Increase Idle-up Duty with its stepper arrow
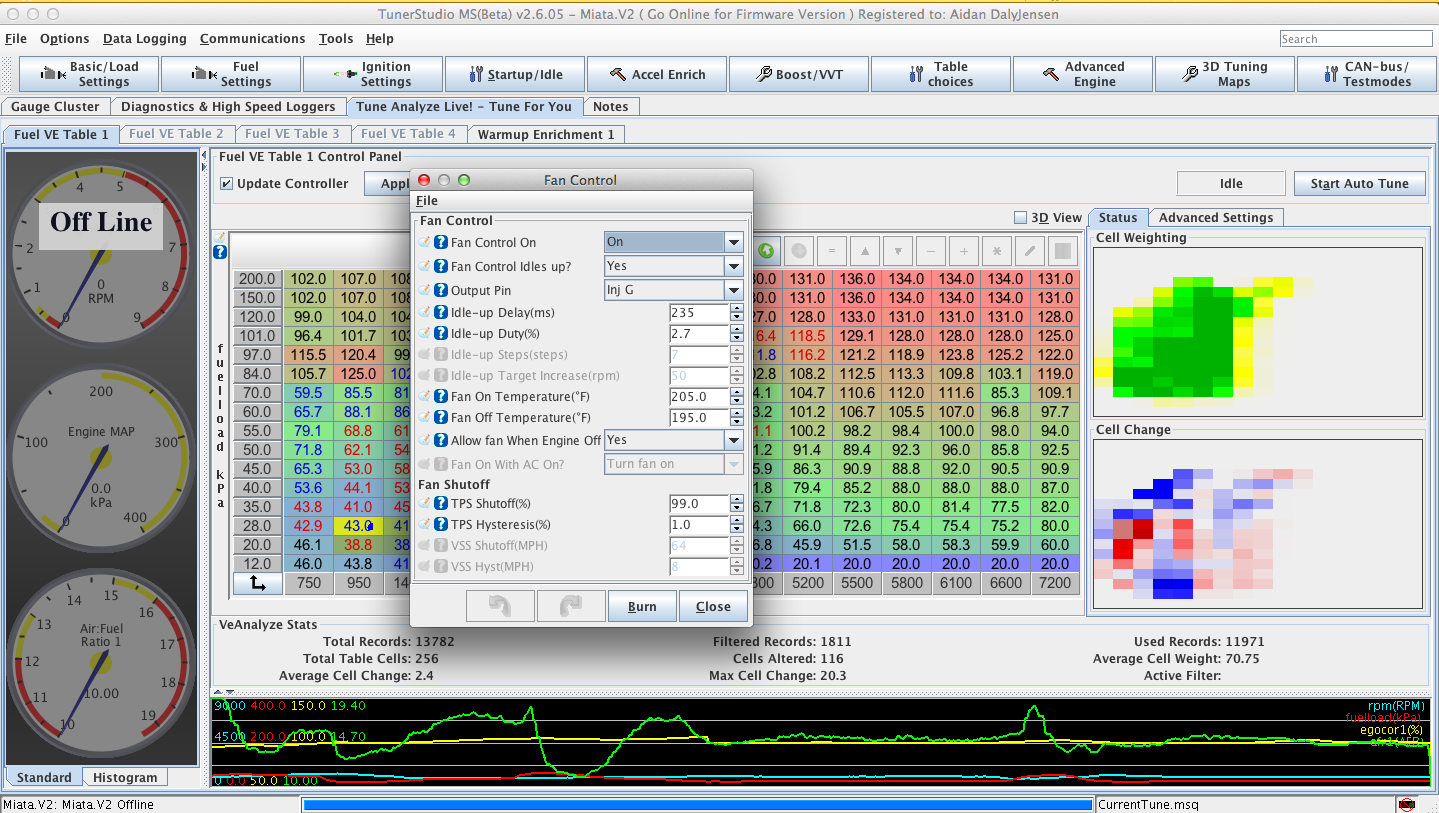This screenshot has height=813, width=1439. [x=737, y=329]
